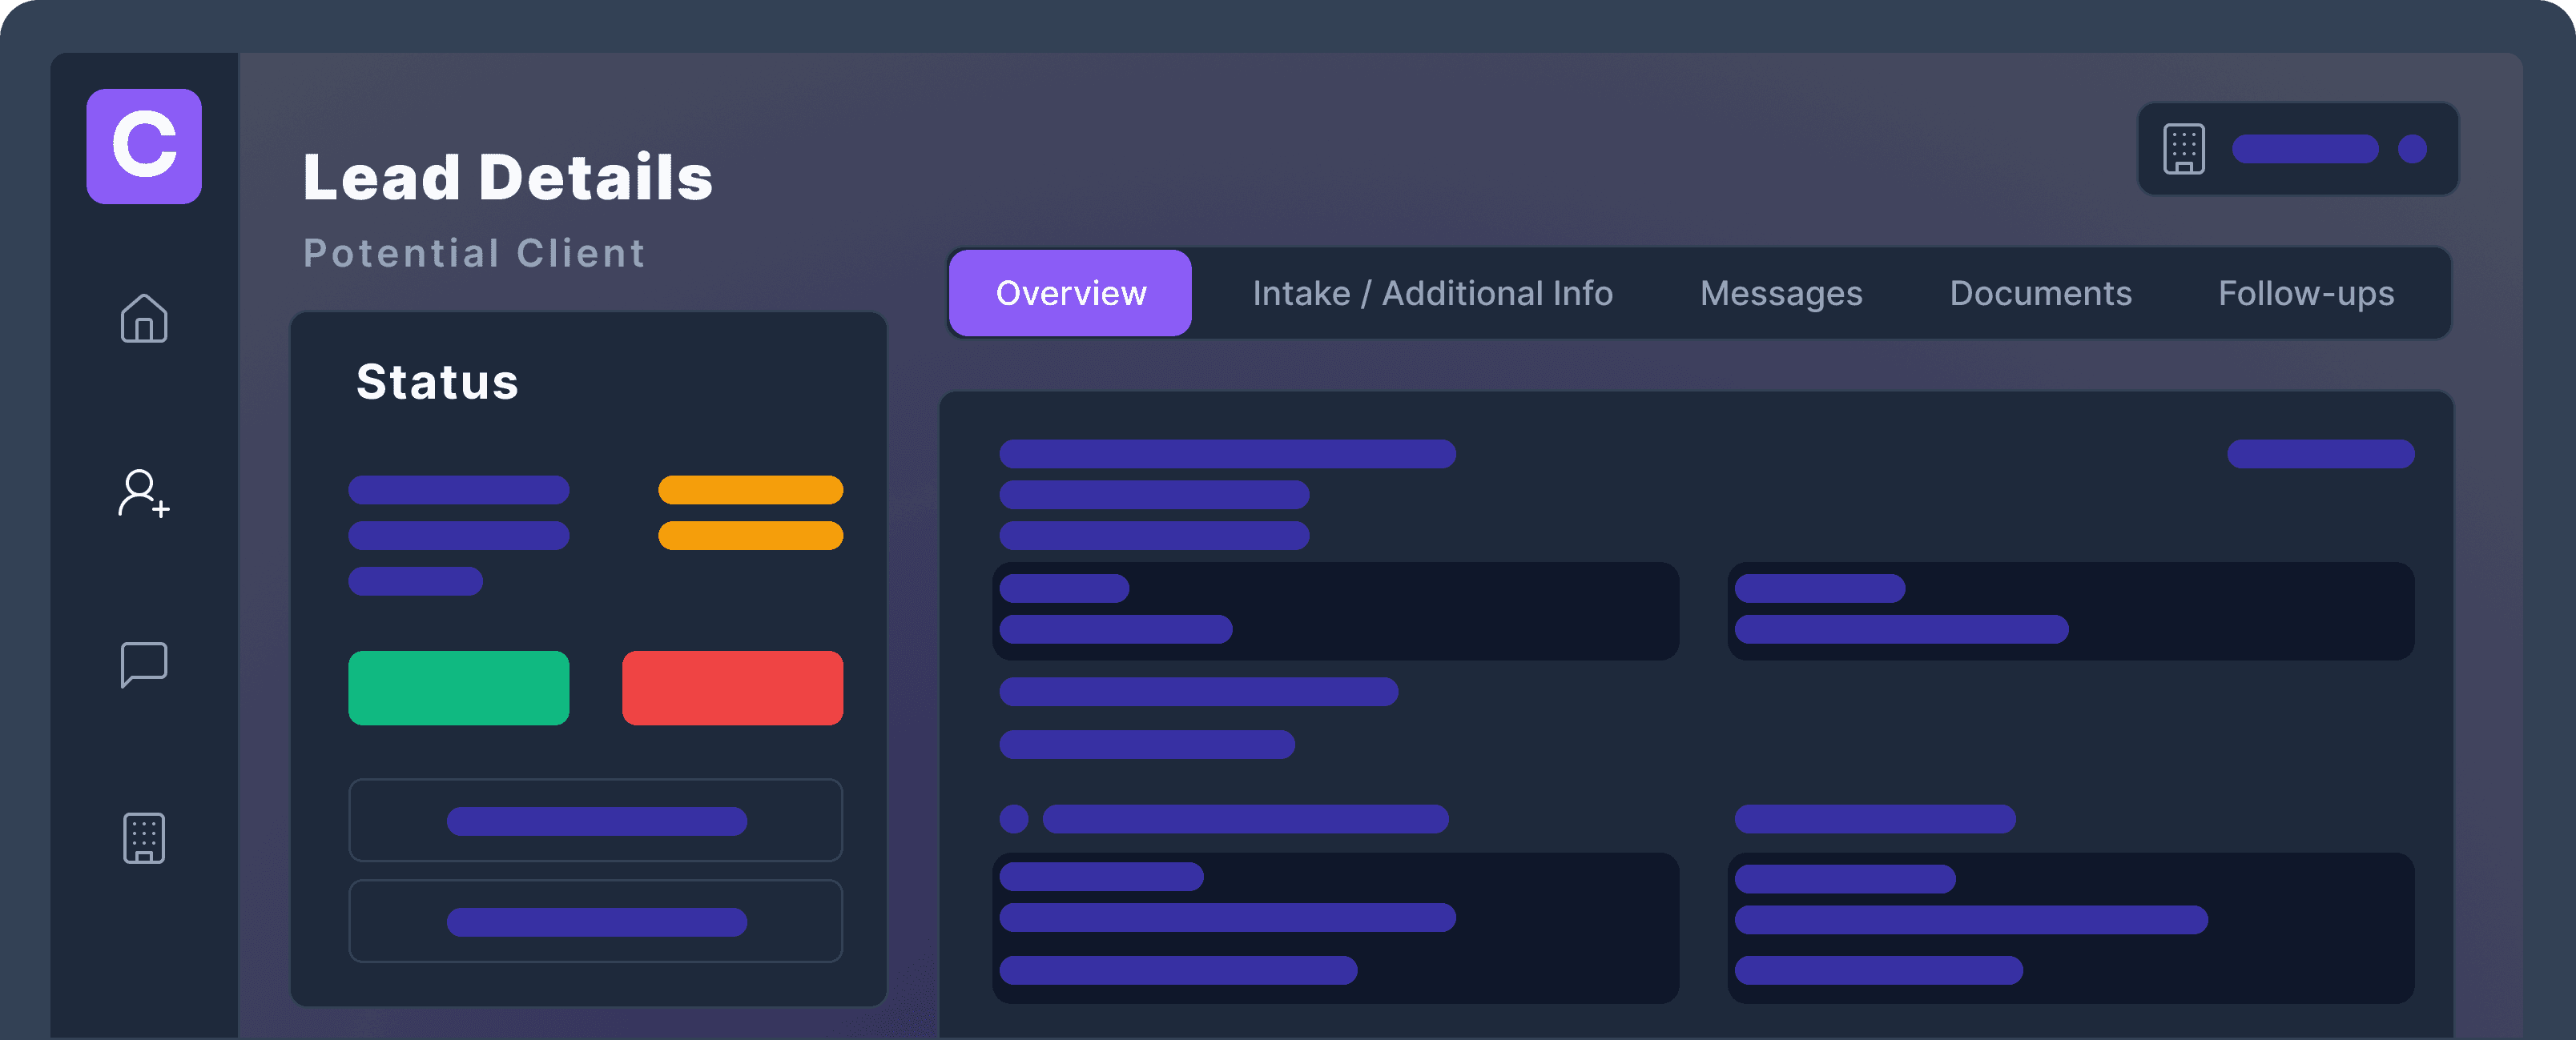Select the building icon in the sidebar
Image resolution: width=2576 pixels, height=1040 pixels.
(143, 838)
